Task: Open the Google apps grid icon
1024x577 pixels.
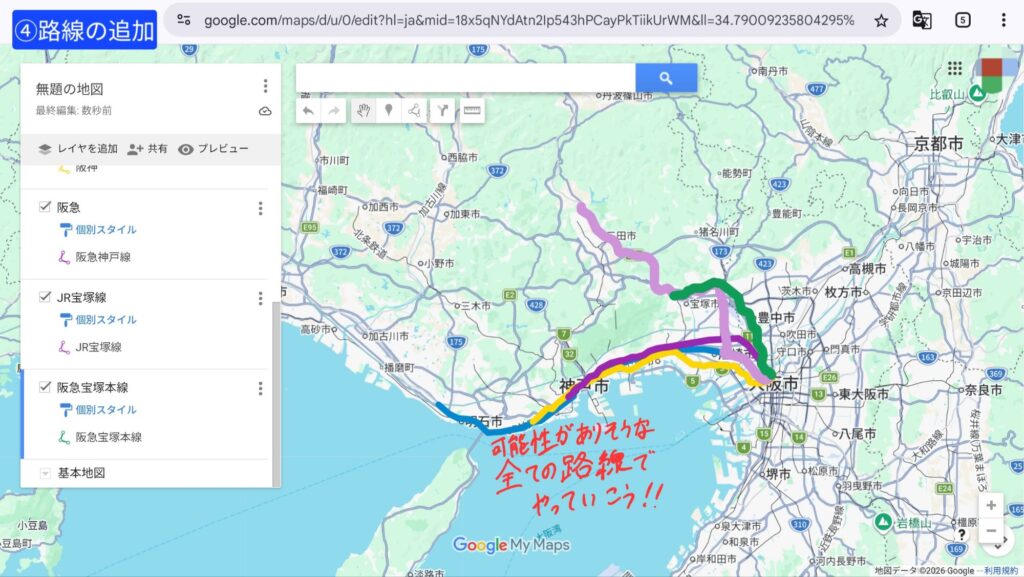Action: (954, 68)
